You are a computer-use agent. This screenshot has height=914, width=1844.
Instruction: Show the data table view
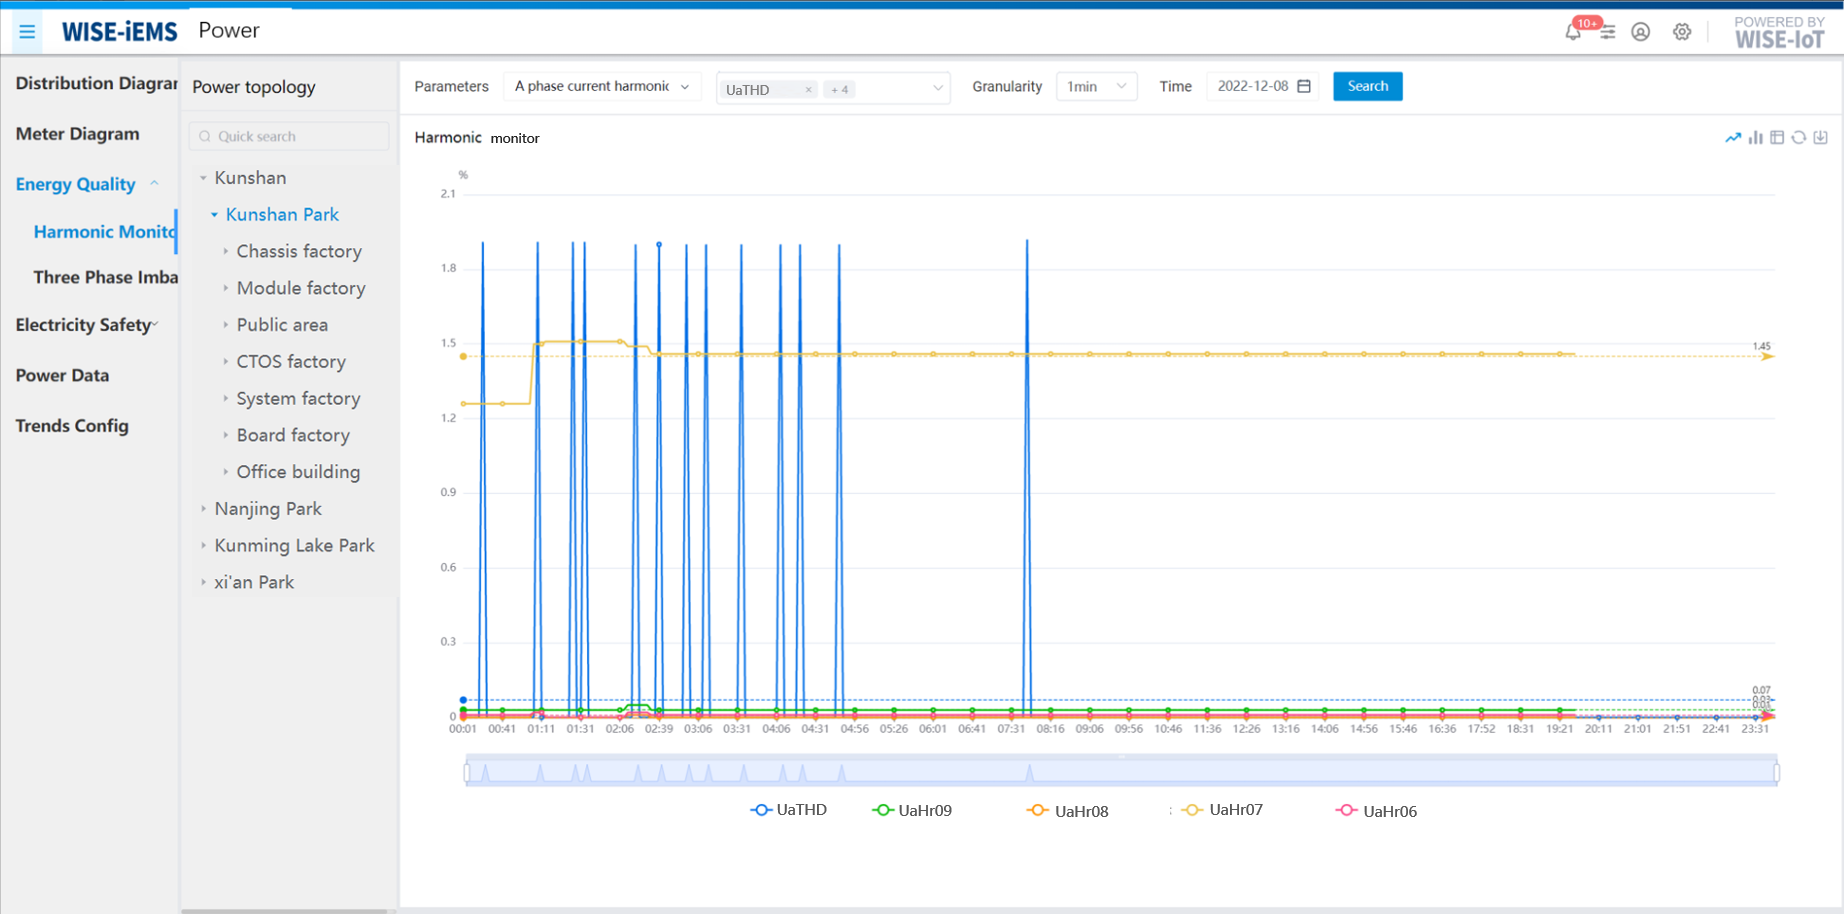click(x=1777, y=138)
